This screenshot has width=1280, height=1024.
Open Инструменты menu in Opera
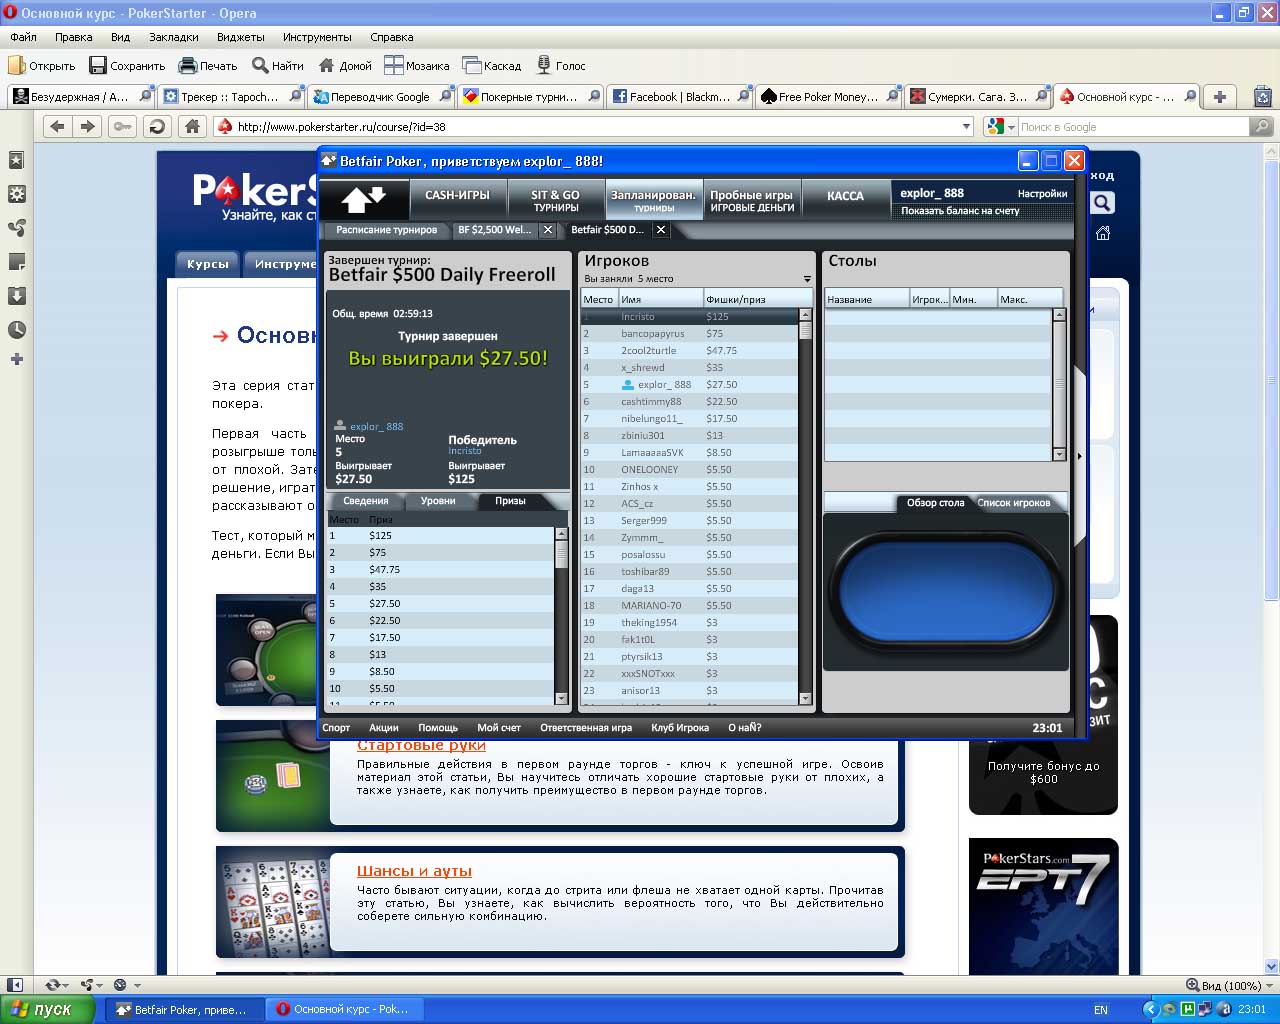317,37
